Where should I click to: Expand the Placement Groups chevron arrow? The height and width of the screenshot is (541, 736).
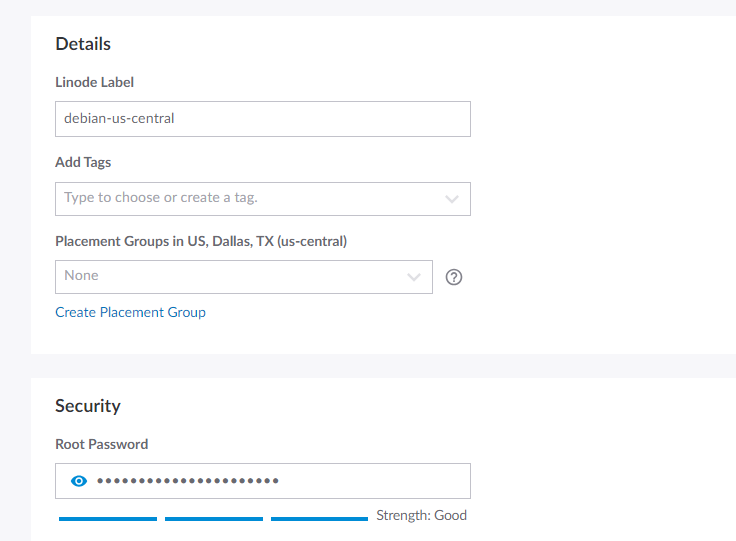pos(414,277)
